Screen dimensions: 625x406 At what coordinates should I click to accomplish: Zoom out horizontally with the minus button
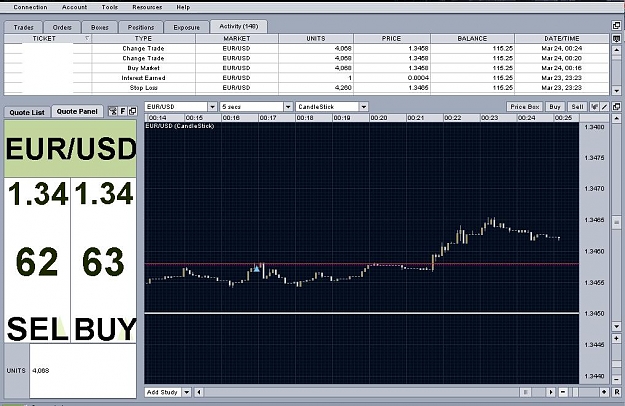point(563,392)
